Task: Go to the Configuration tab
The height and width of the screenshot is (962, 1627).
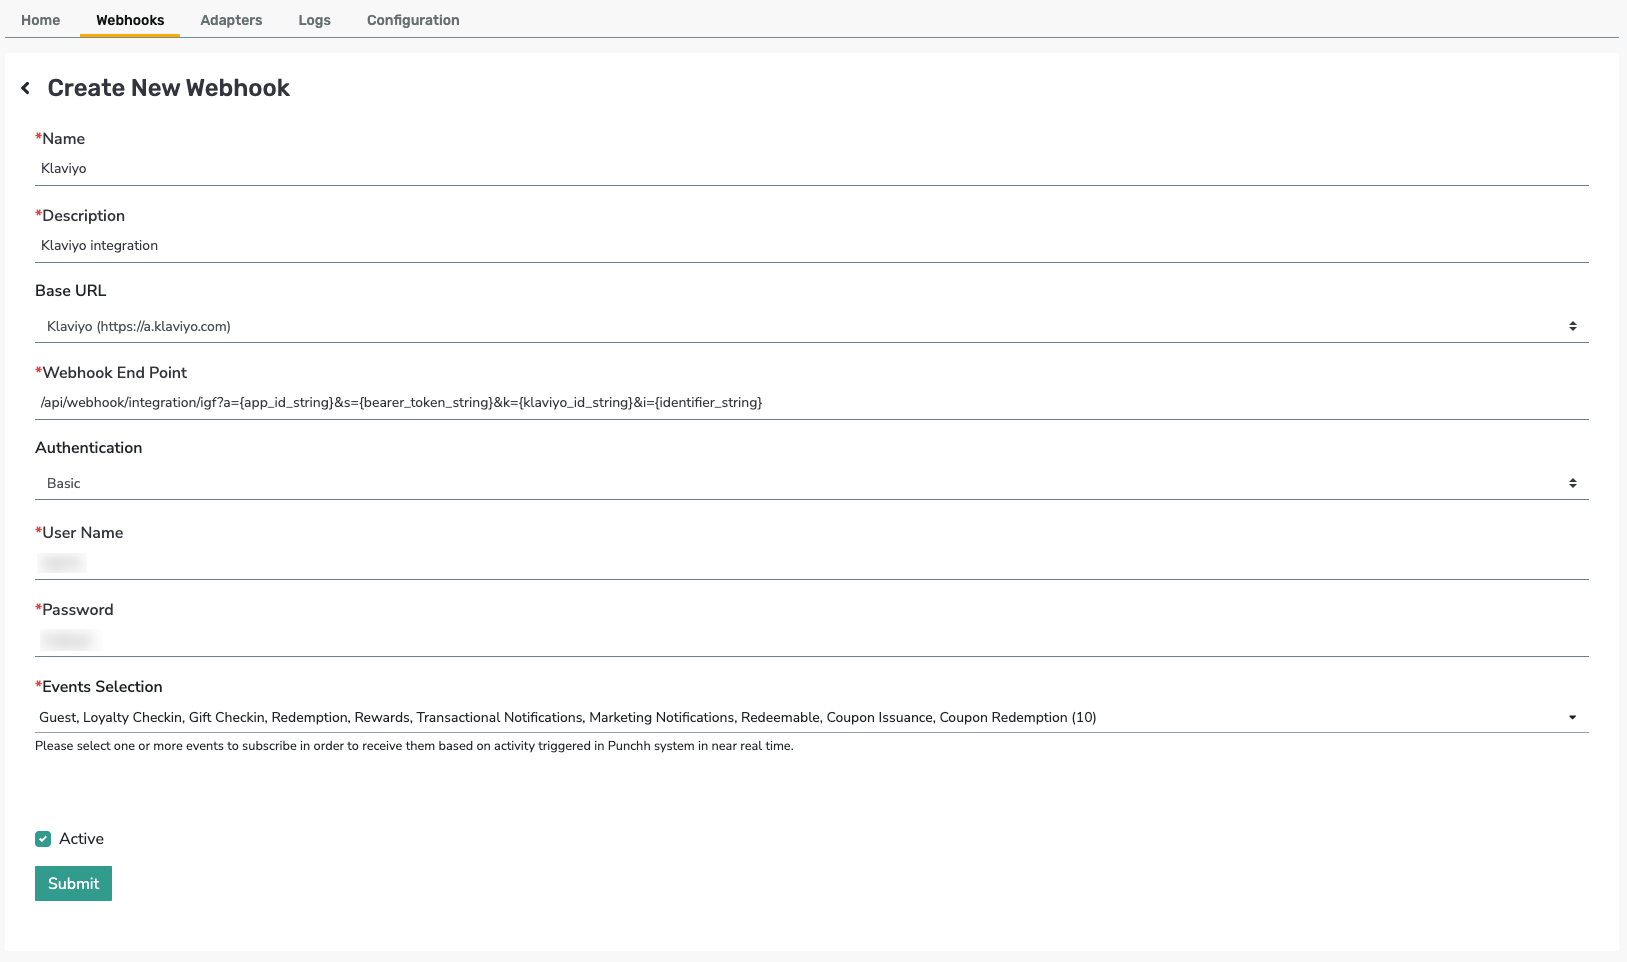Action: [x=413, y=20]
